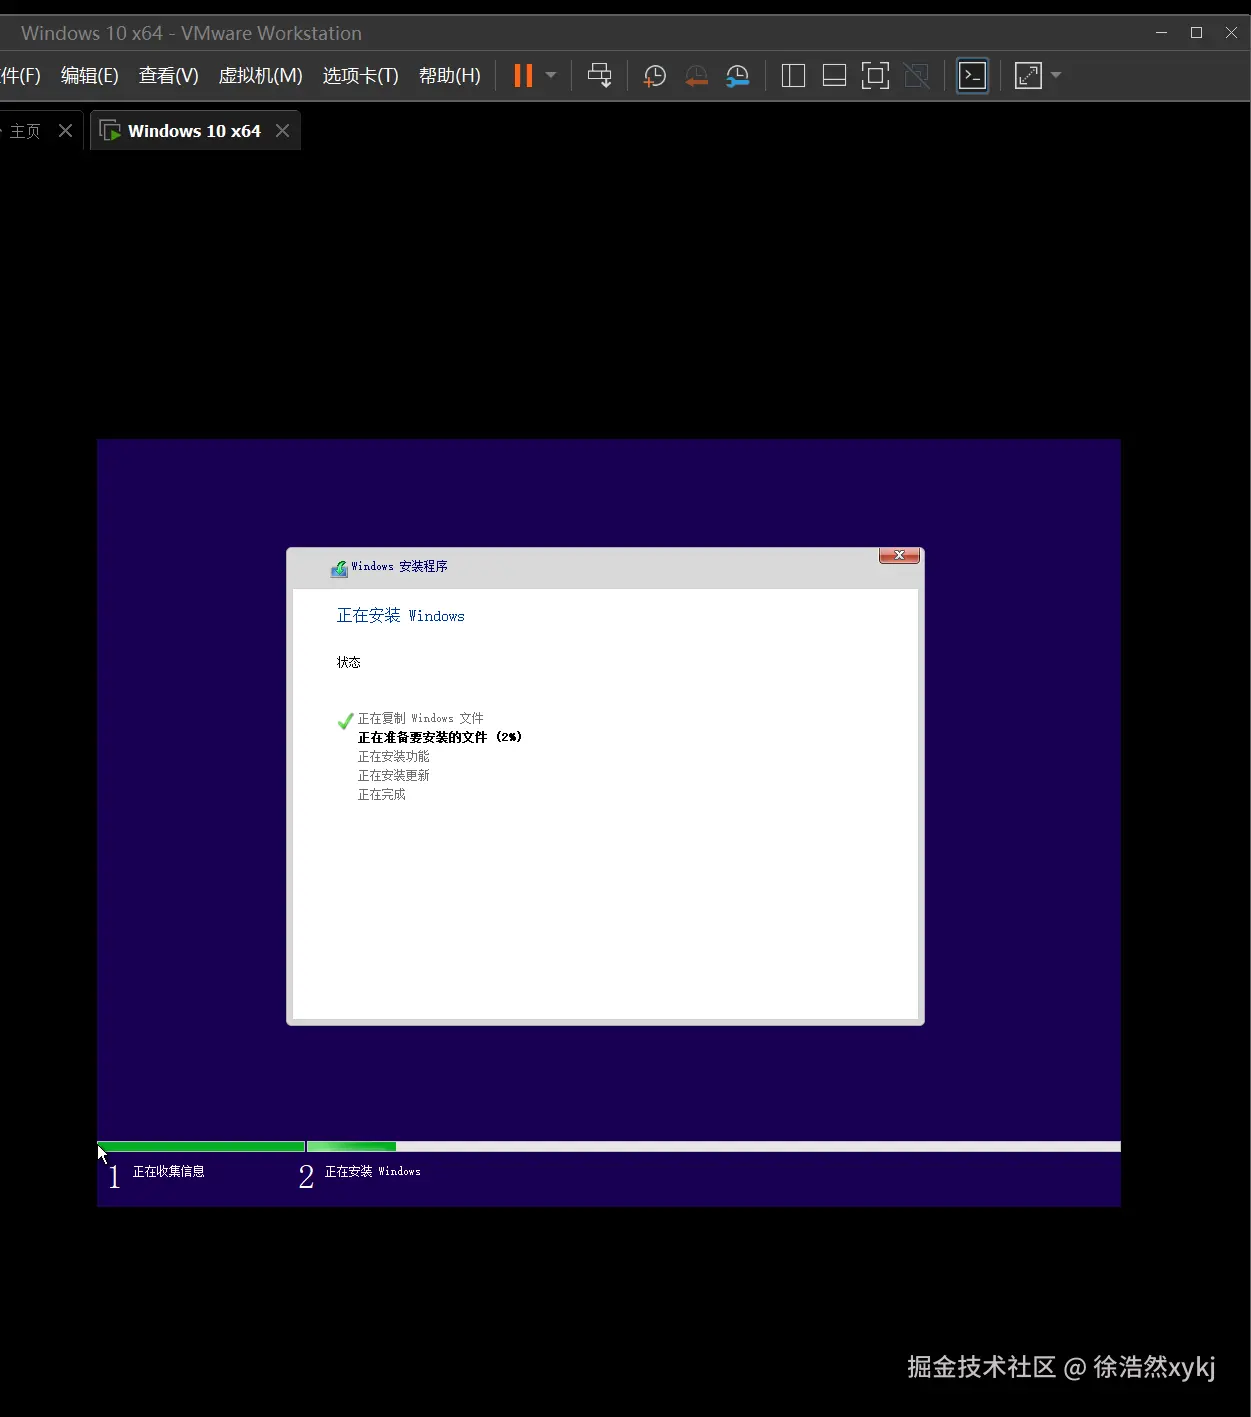Click the Windows setup icon in dialog title
1251x1417 pixels.
click(x=339, y=568)
